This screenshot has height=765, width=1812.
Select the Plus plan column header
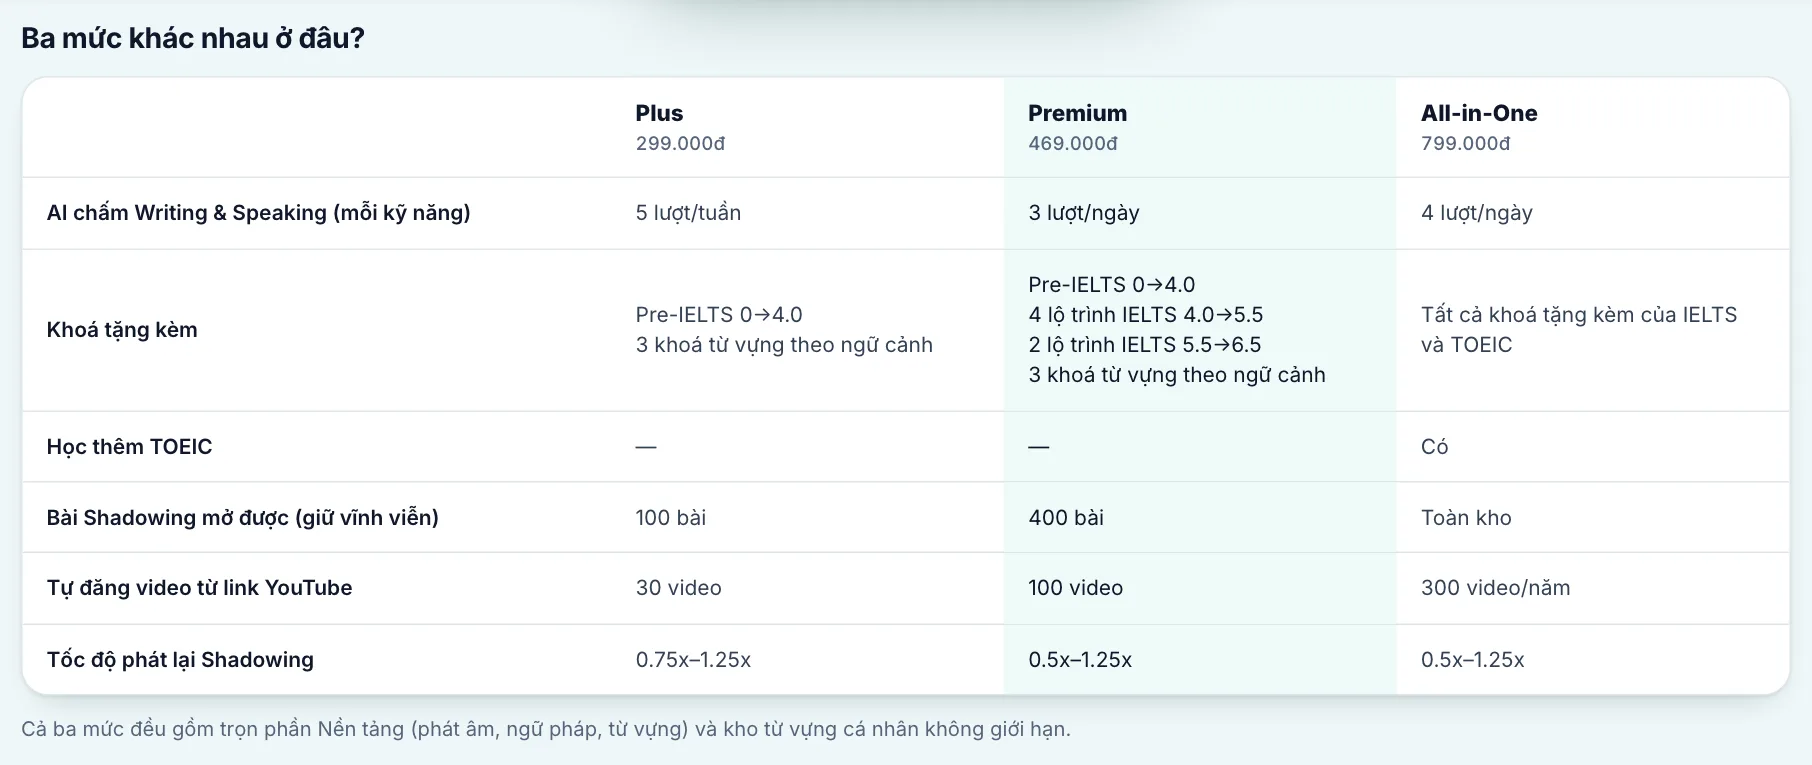pos(659,113)
